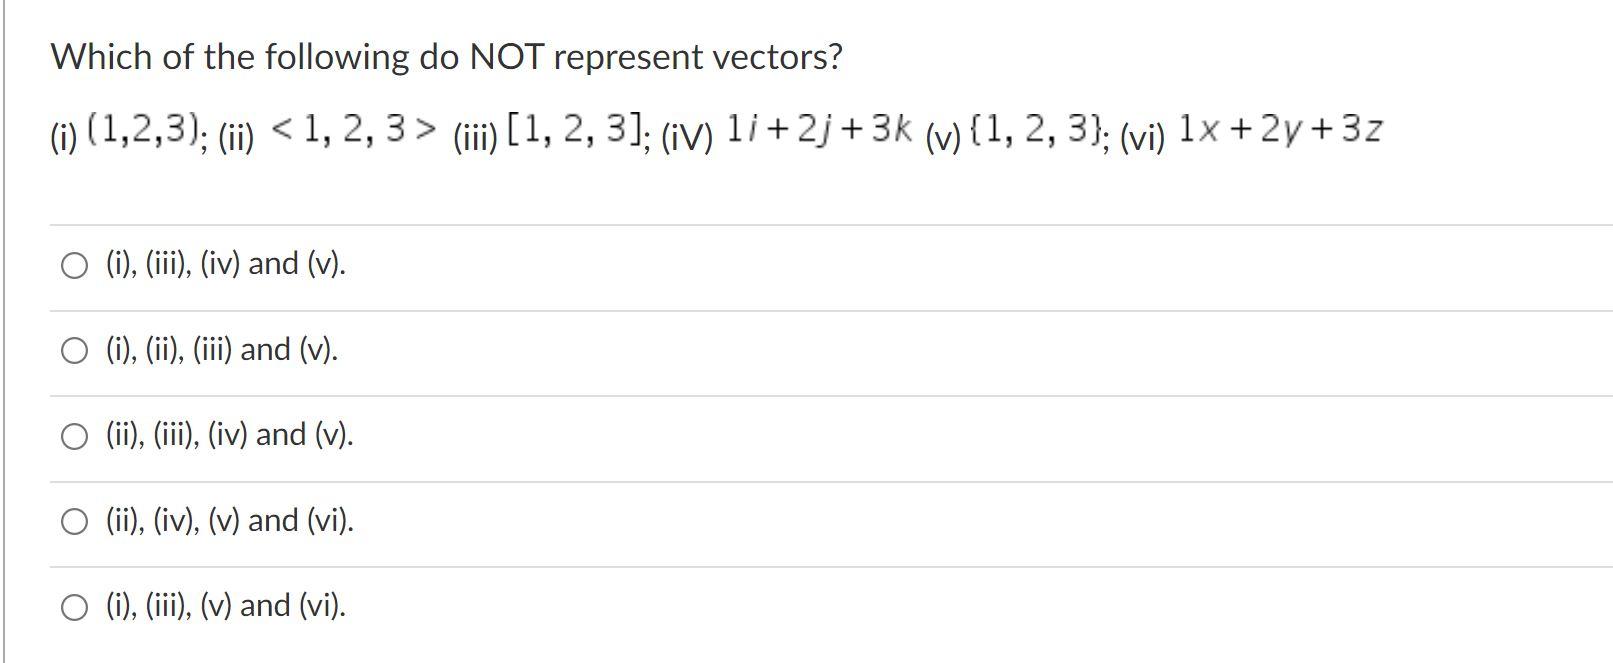Click the expression "1i + 2j + 3k" labeled (iv)
This screenshot has height=663, width=1613.
[x=816, y=126]
